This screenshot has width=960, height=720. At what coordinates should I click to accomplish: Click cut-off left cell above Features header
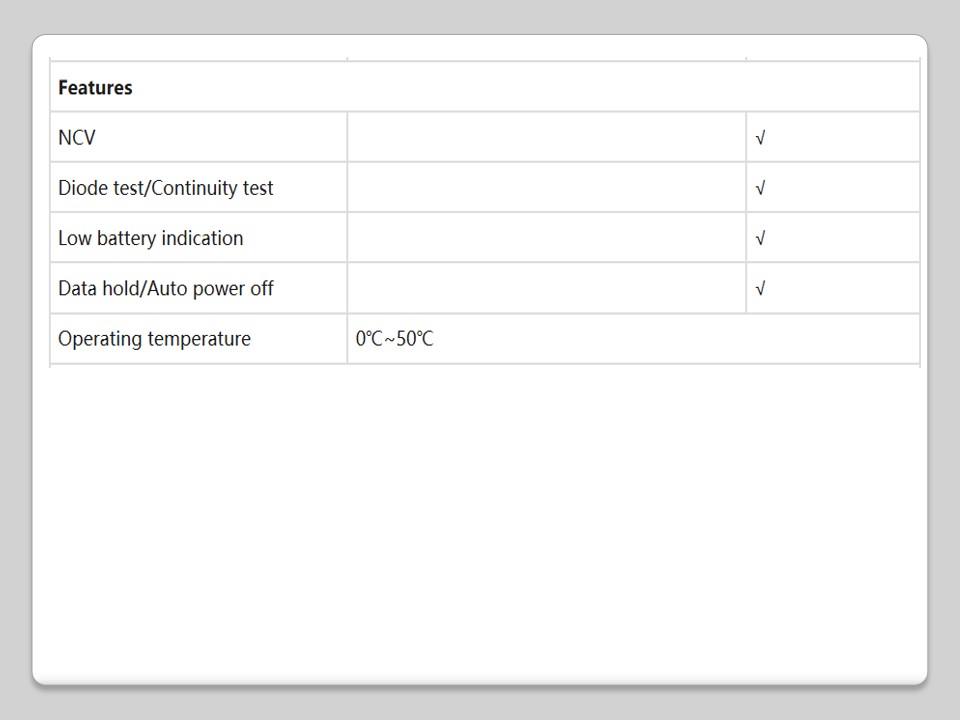[198, 57]
